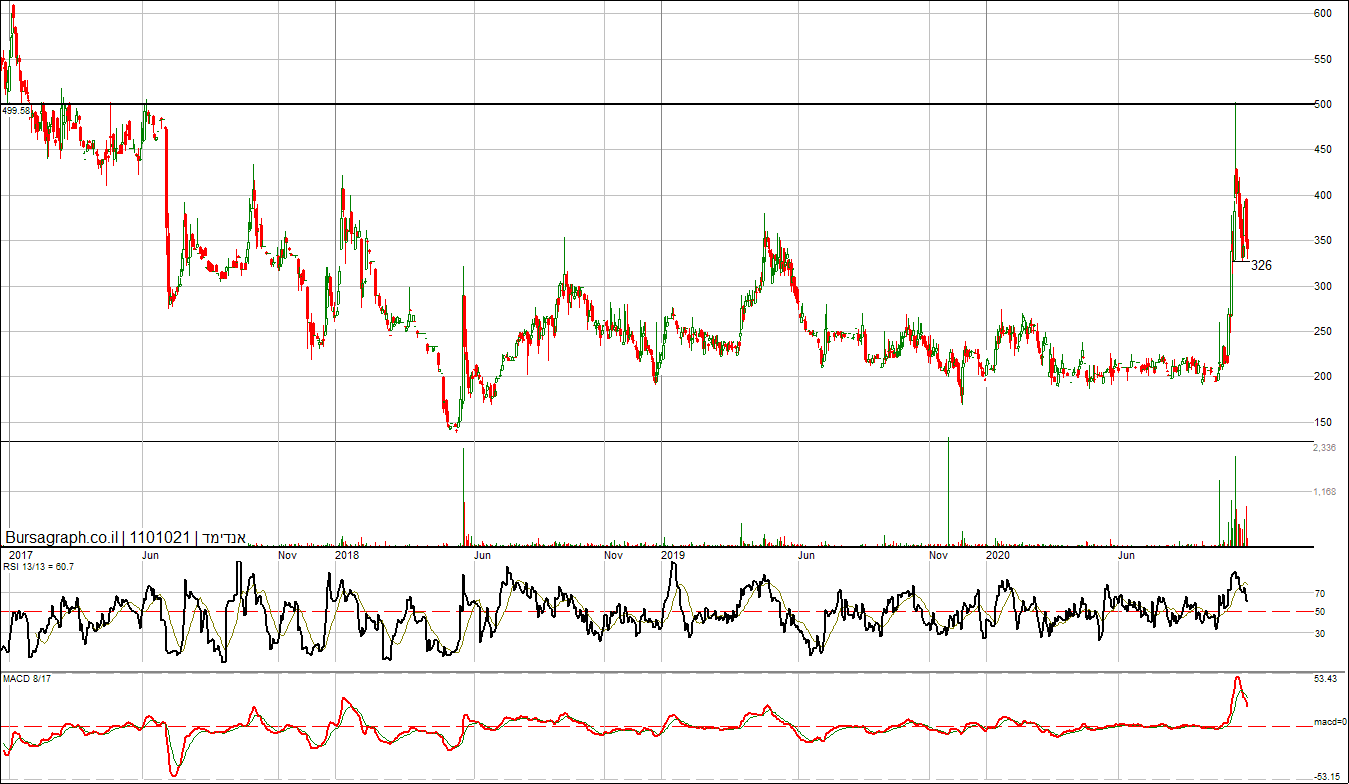This screenshot has width=1349, height=784.
Task: Click the 326 last price label
Action: [1261, 266]
